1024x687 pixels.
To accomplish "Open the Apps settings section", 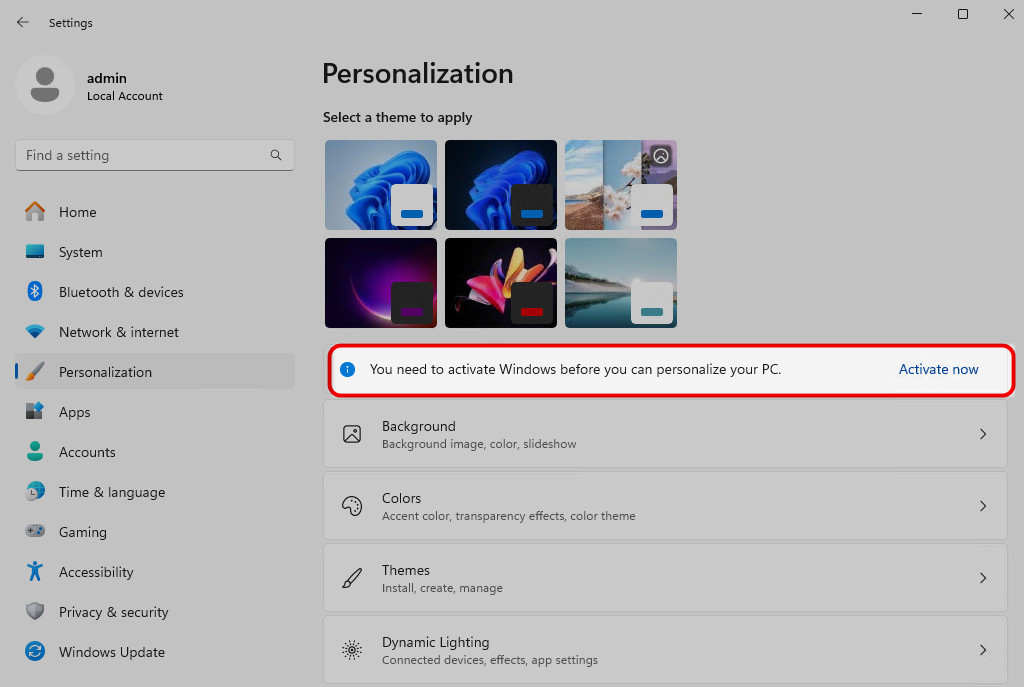I will pos(74,412).
